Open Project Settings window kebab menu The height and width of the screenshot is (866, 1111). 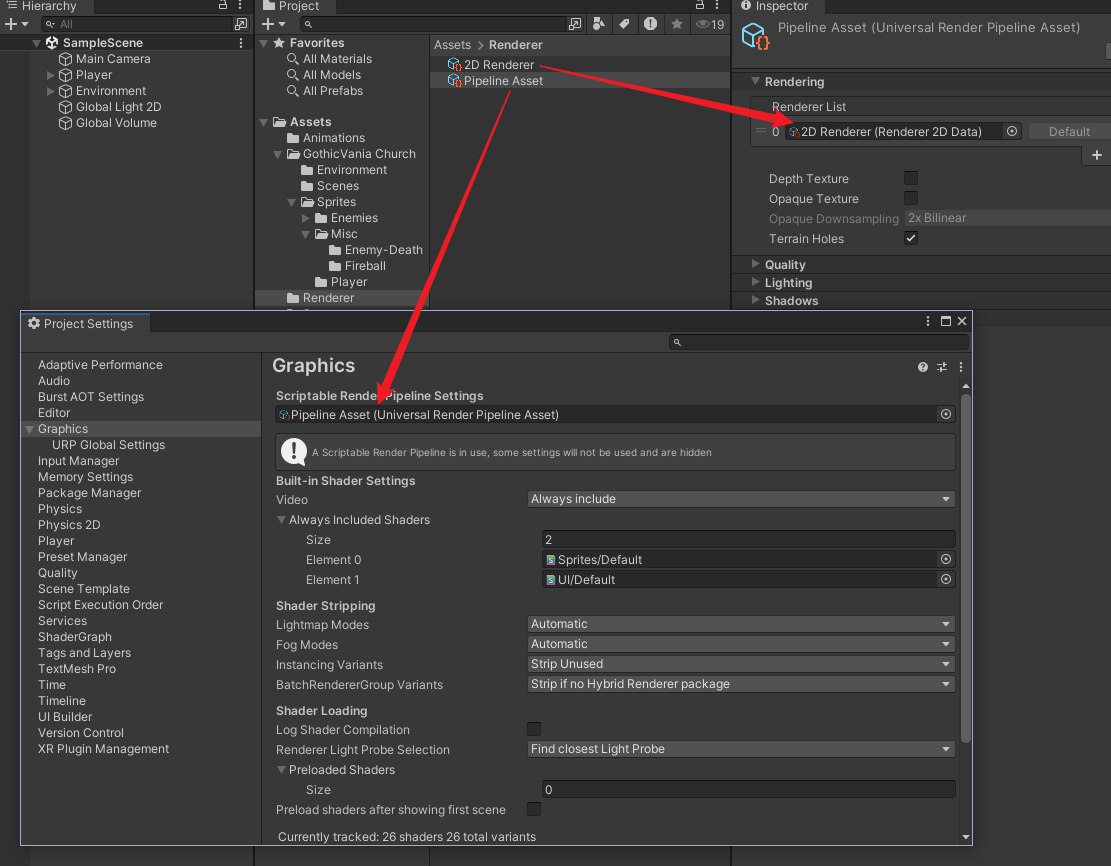coord(927,321)
